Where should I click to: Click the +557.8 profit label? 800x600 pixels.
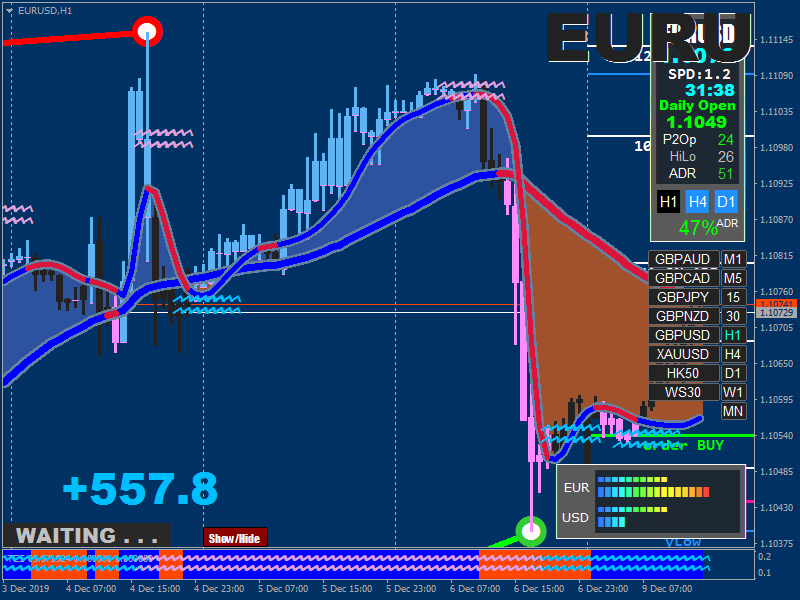click(x=140, y=488)
